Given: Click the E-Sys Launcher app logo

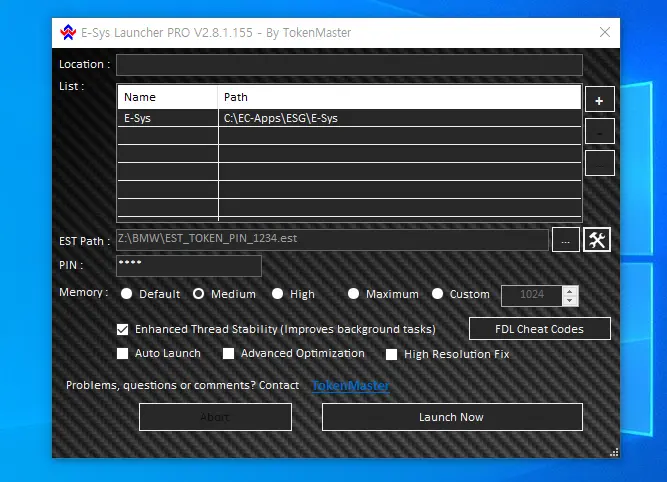Looking at the screenshot, I should click(x=68, y=32).
